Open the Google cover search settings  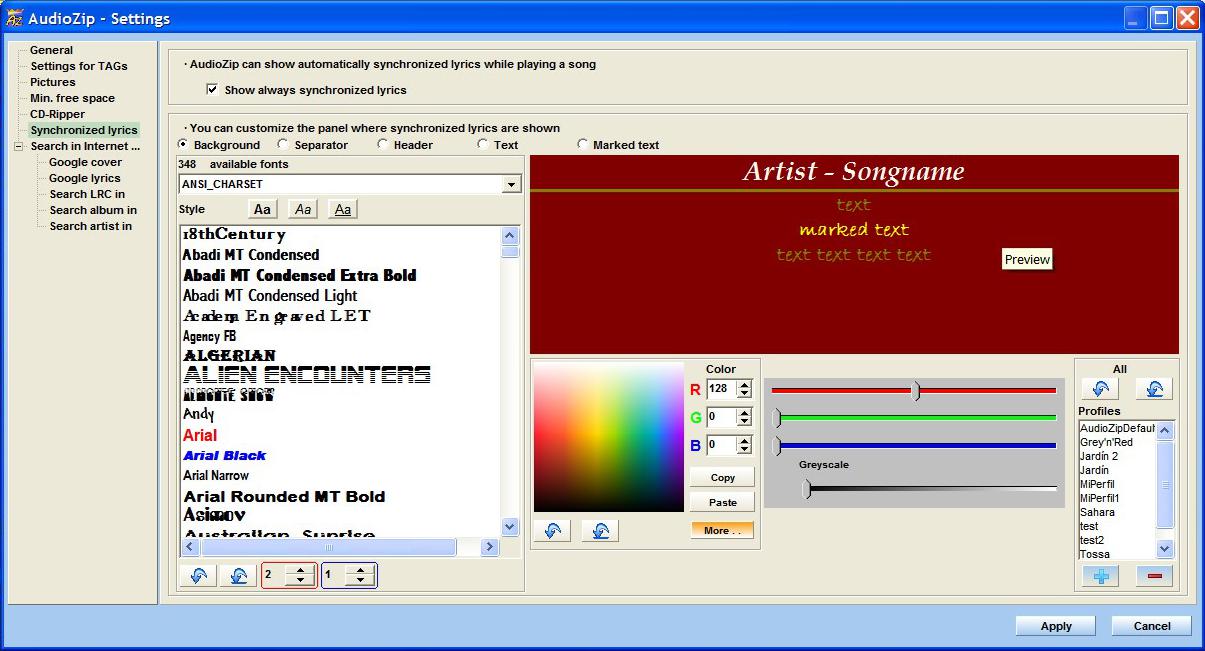click(x=86, y=162)
